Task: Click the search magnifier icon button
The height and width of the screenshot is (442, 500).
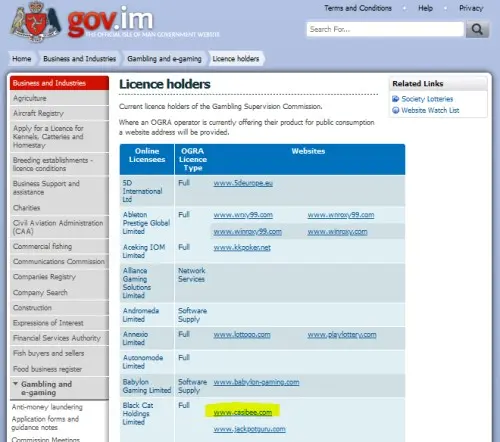Action: (x=477, y=29)
